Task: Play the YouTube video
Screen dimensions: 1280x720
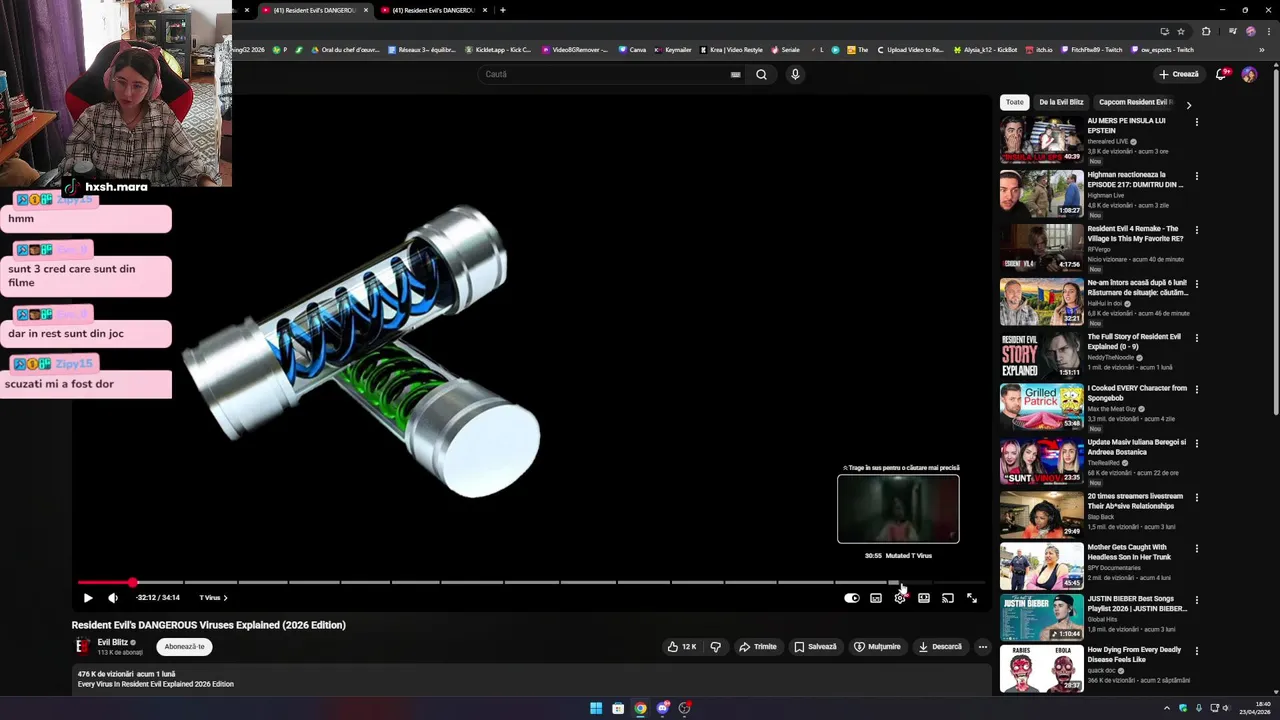Action: [x=88, y=598]
